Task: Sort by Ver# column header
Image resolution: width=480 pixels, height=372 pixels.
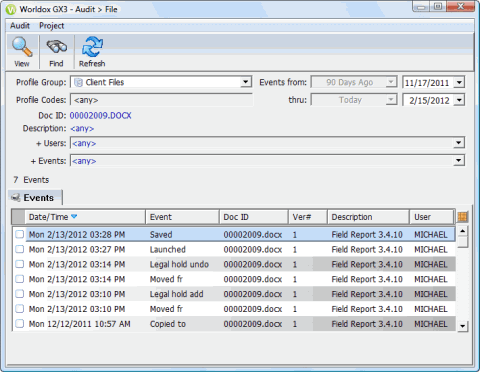Action: pyautogui.click(x=308, y=217)
